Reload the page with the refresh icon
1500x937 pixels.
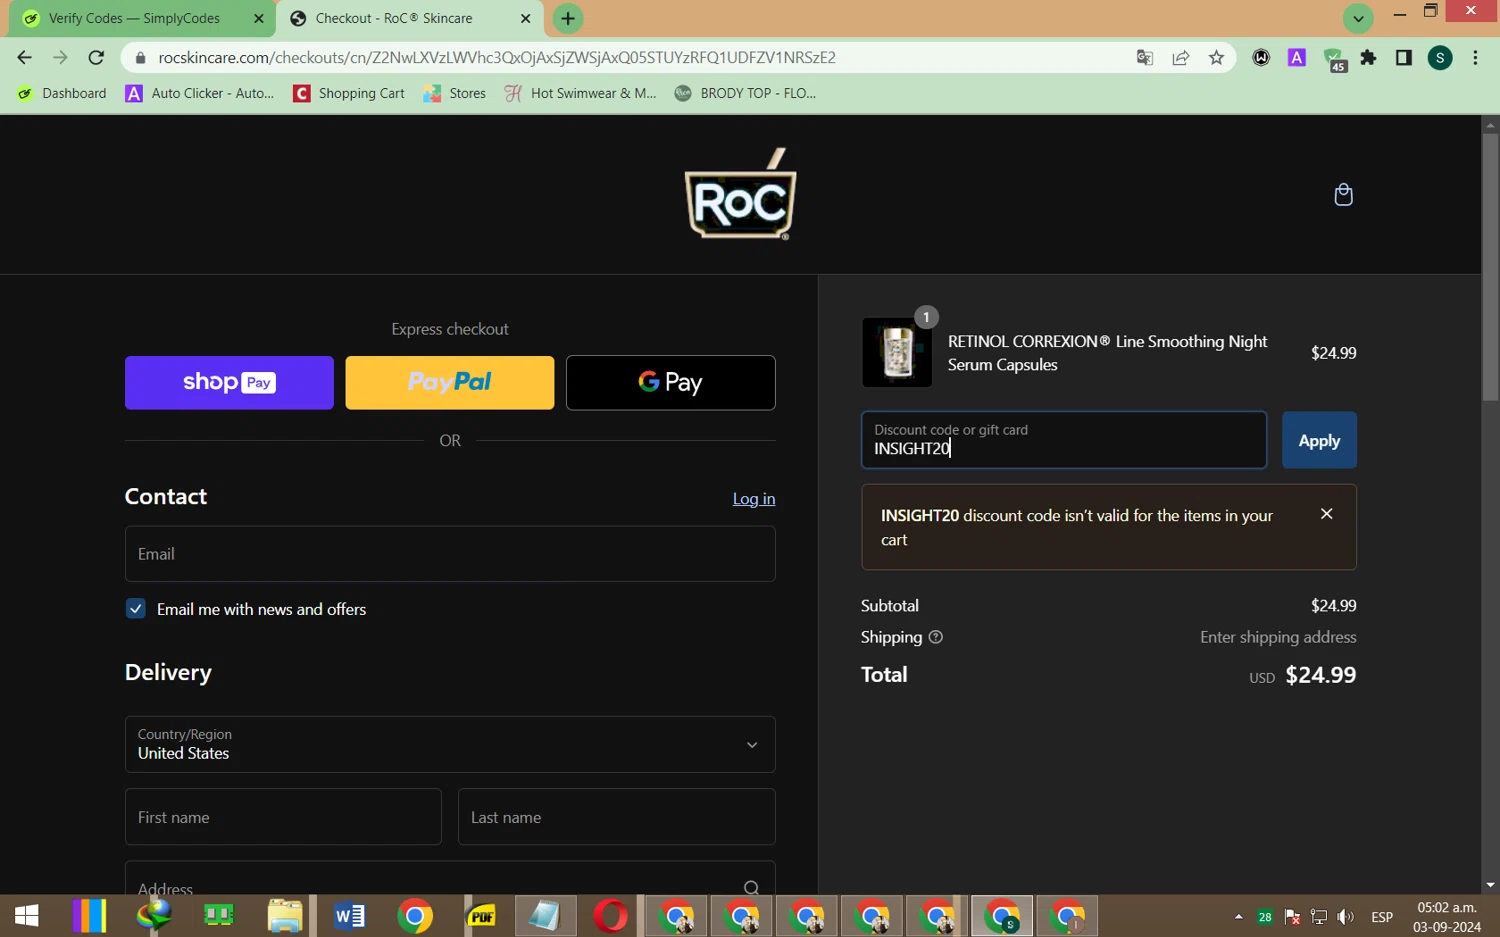96,57
